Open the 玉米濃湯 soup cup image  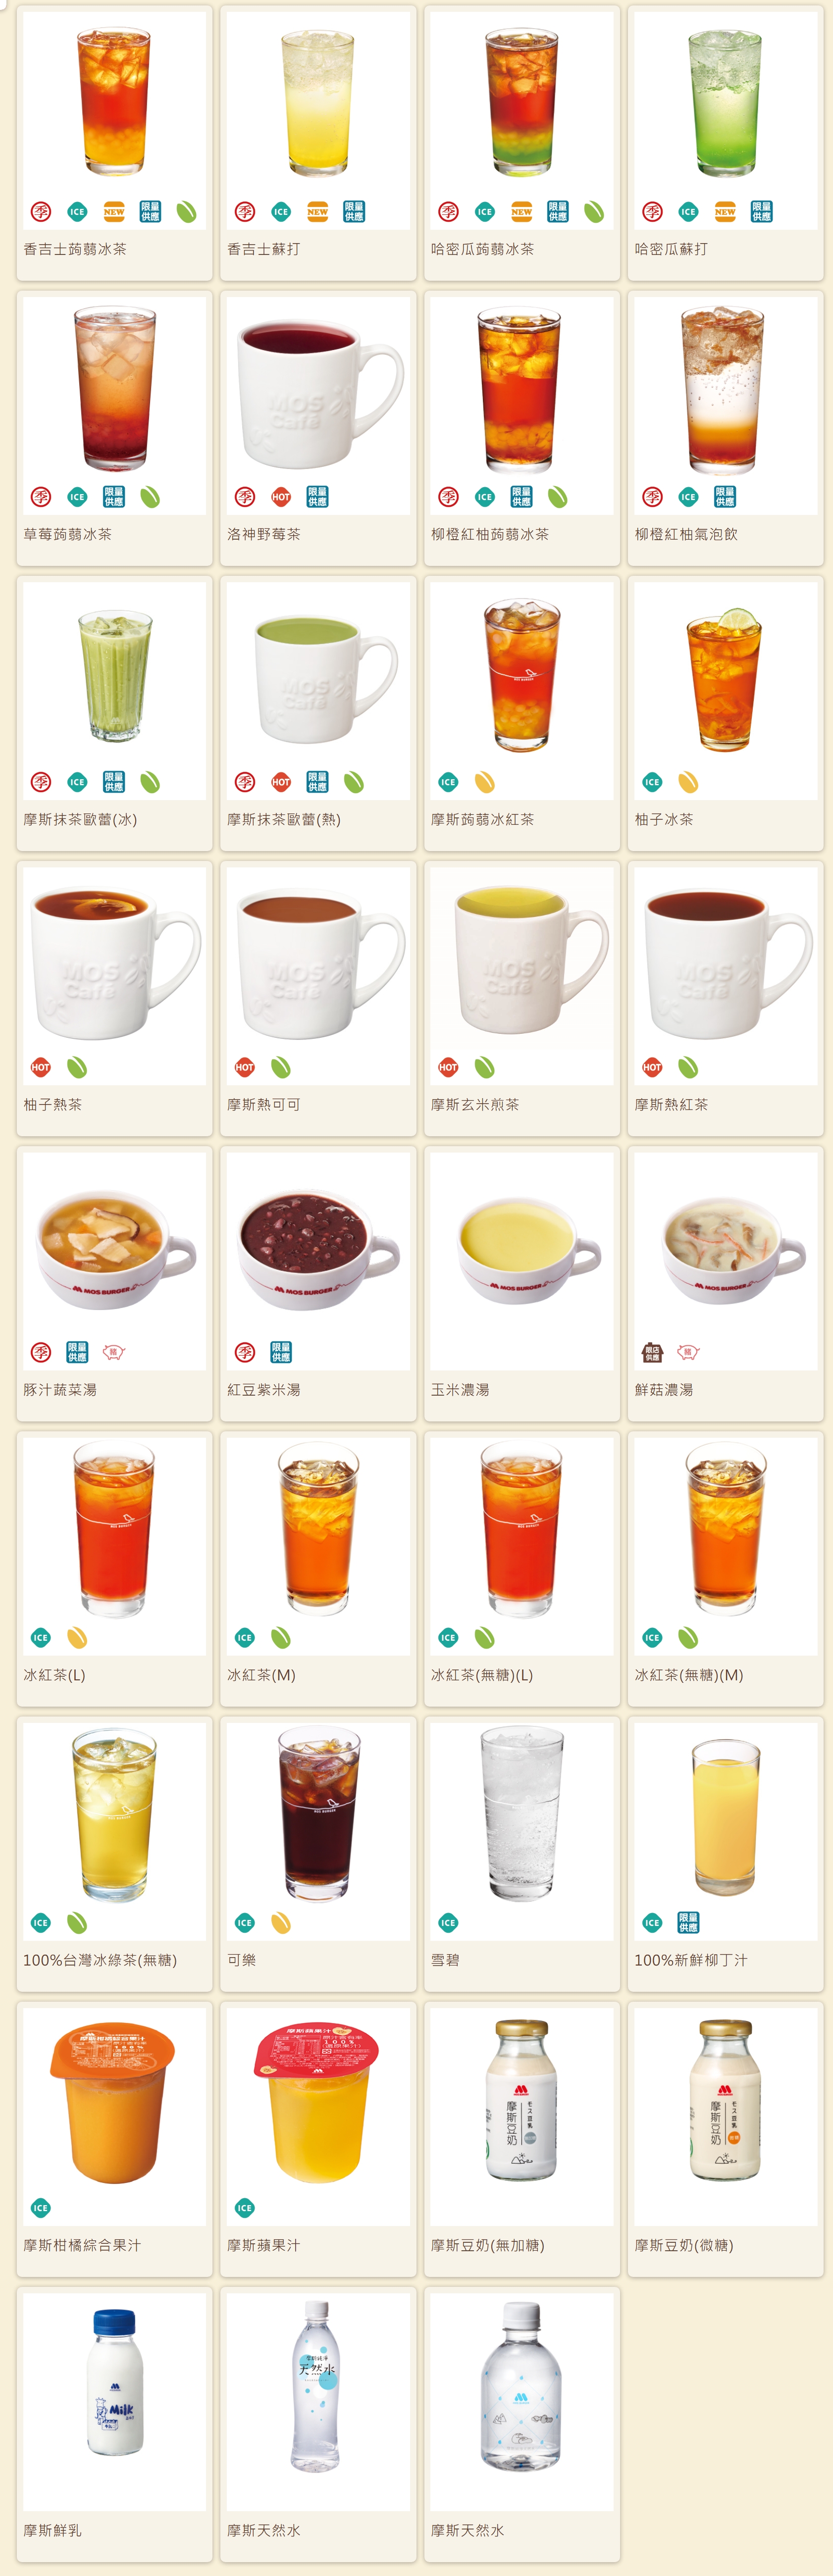(x=522, y=1261)
